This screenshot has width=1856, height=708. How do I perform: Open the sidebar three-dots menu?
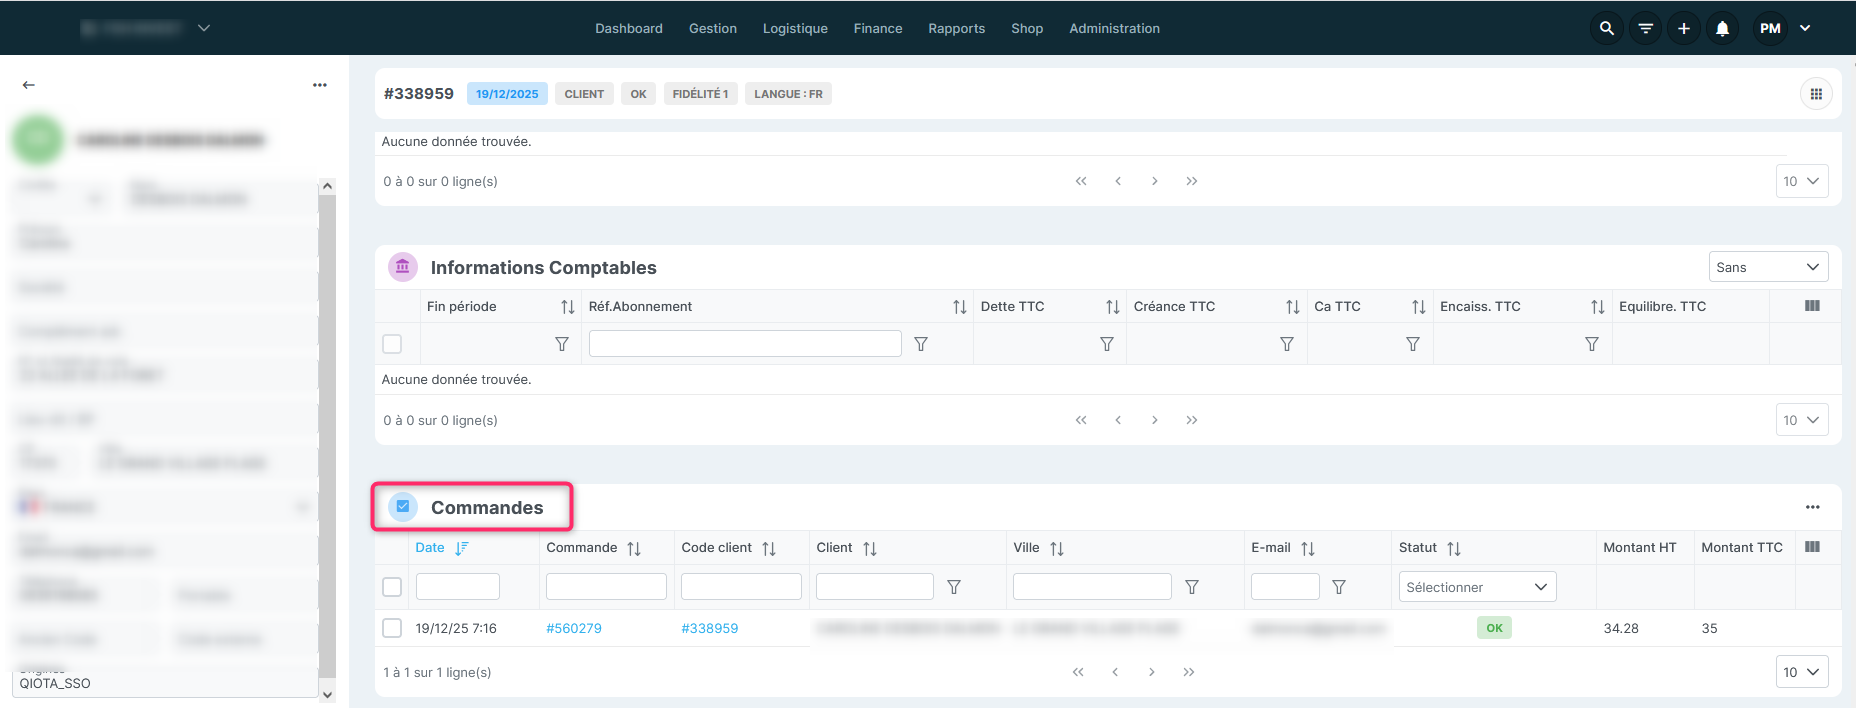[x=319, y=85]
